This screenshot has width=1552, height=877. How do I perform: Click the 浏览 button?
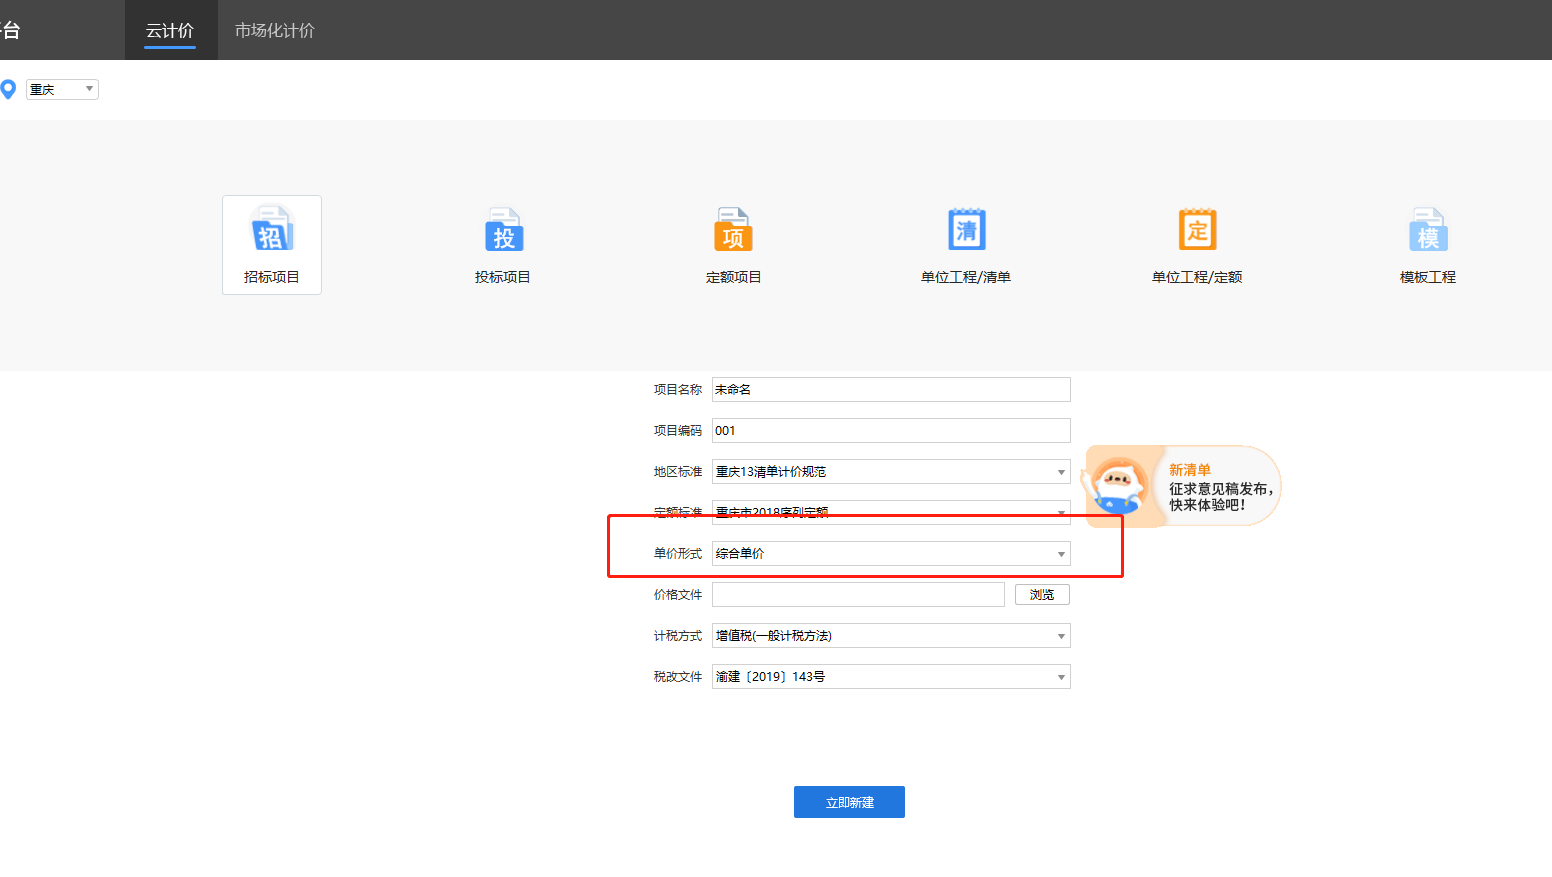click(1042, 594)
